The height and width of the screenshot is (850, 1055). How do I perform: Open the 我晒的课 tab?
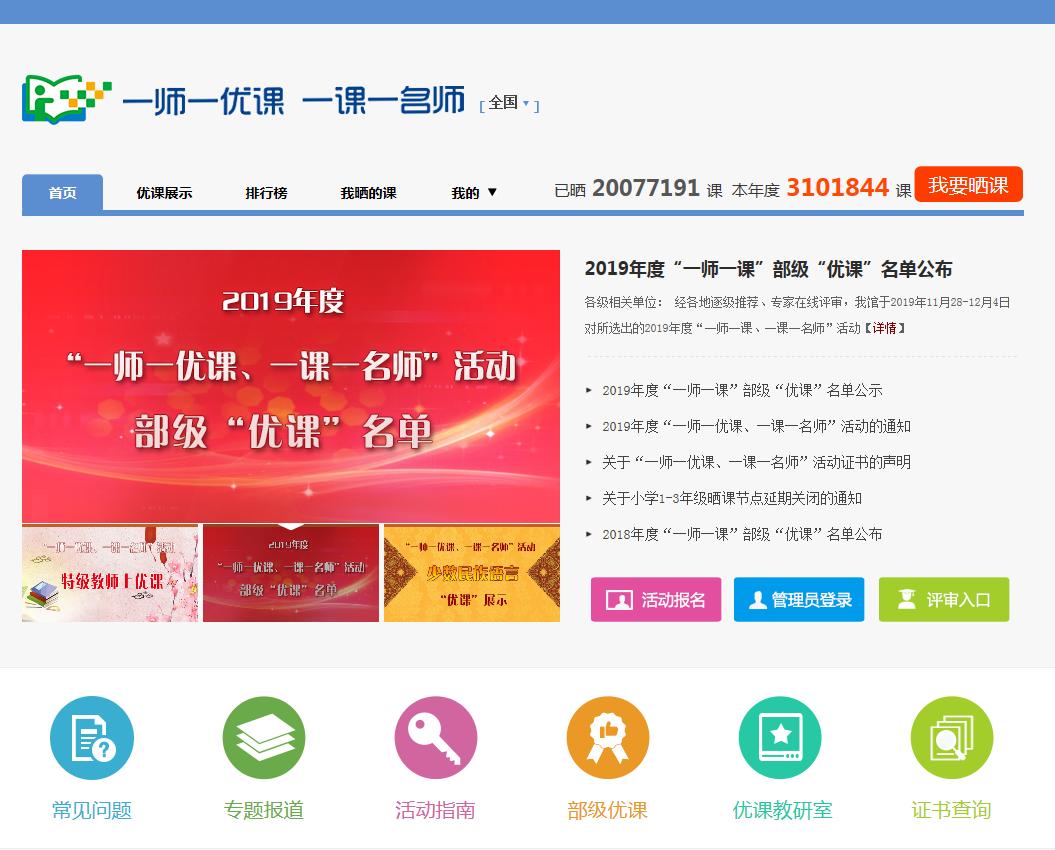tap(367, 193)
